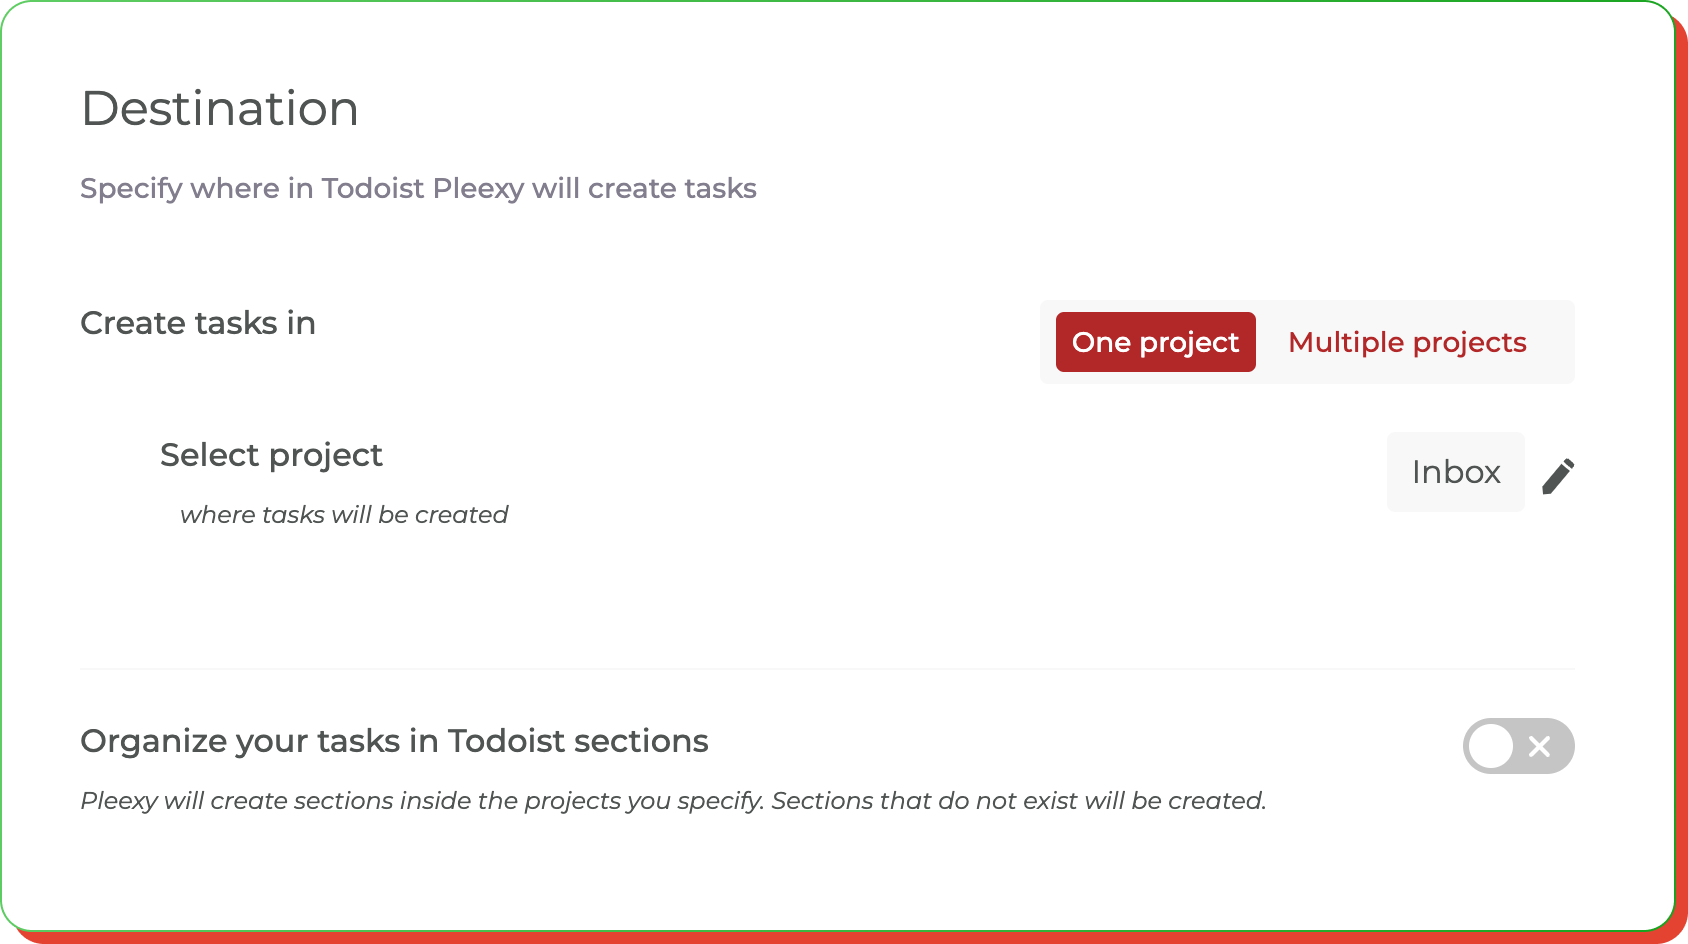1688x944 pixels.
Task: Click the where tasks will be created text
Action: point(343,514)
